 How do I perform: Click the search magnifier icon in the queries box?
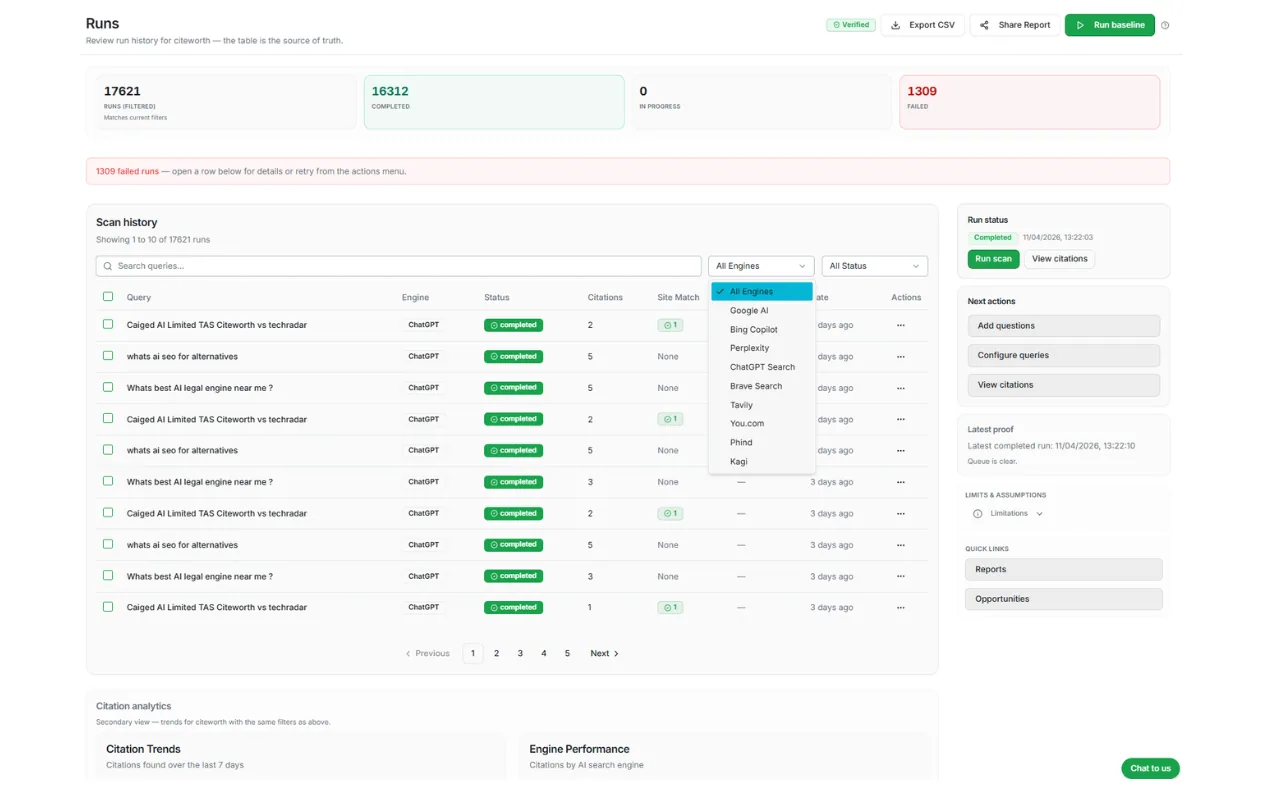[108, 266]
